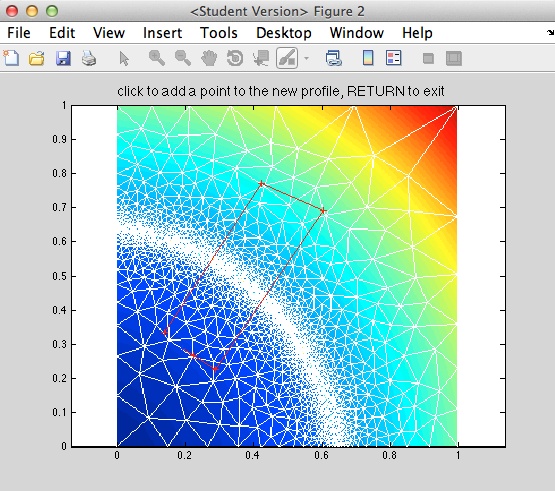Screen dimensions: 555x491
Task: Open the Edit menu
Action: pyautogui.click(x=62, y=33)
